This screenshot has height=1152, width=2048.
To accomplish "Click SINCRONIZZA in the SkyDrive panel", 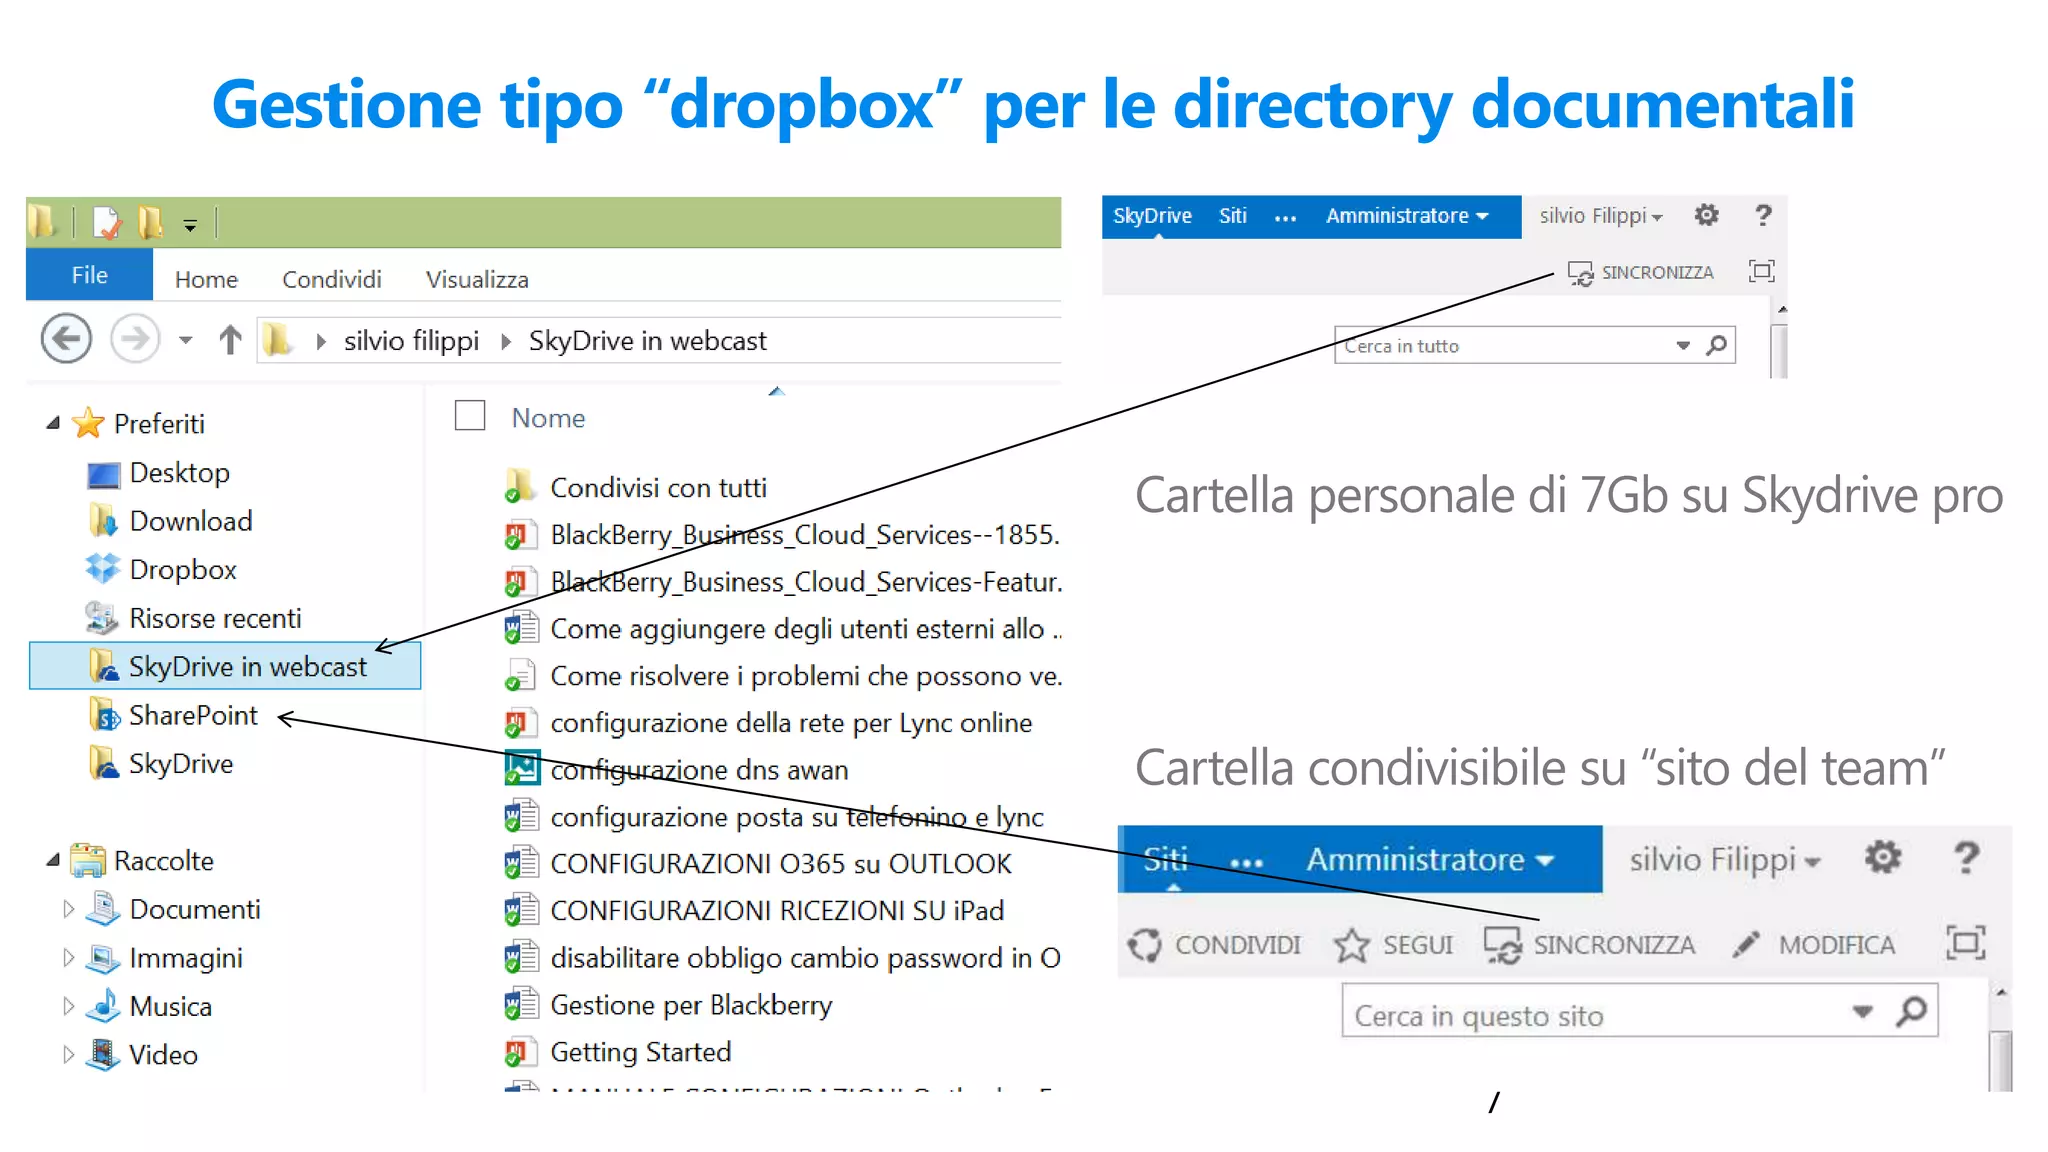I will click(1640, 272).
